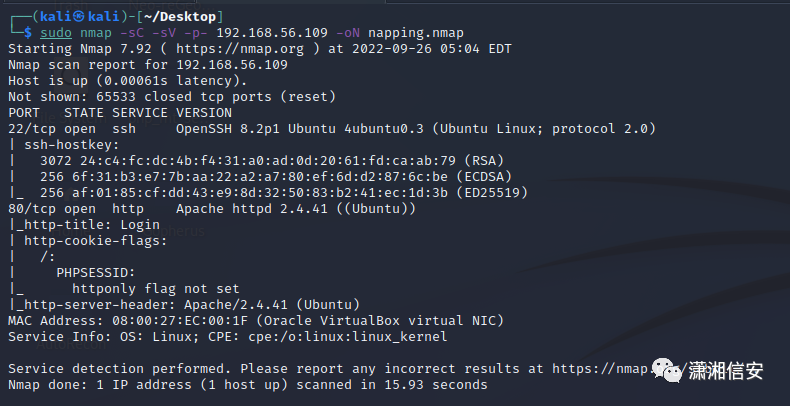Image resolution: width=790 pixels, height=406 pixels.
Task: Click the ED25519 hostkey fingerprint line
Action: click(x=284, y=193)
